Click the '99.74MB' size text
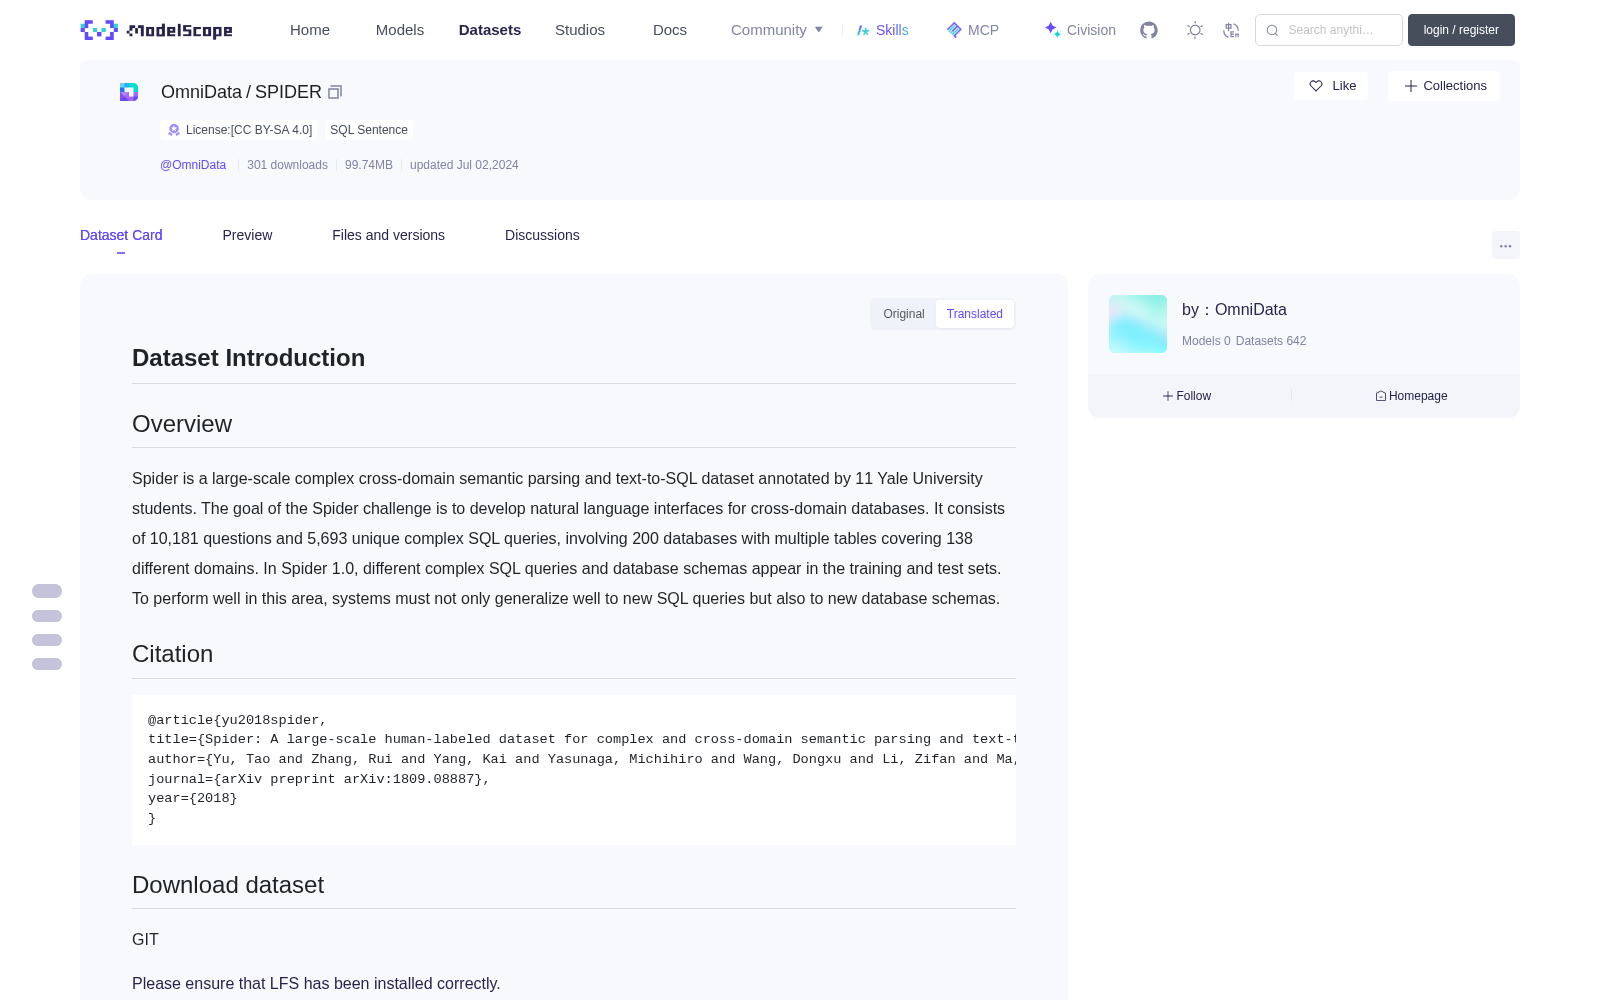The height and width of the screenshot is (1000, 1600). [x=369, y=165]
